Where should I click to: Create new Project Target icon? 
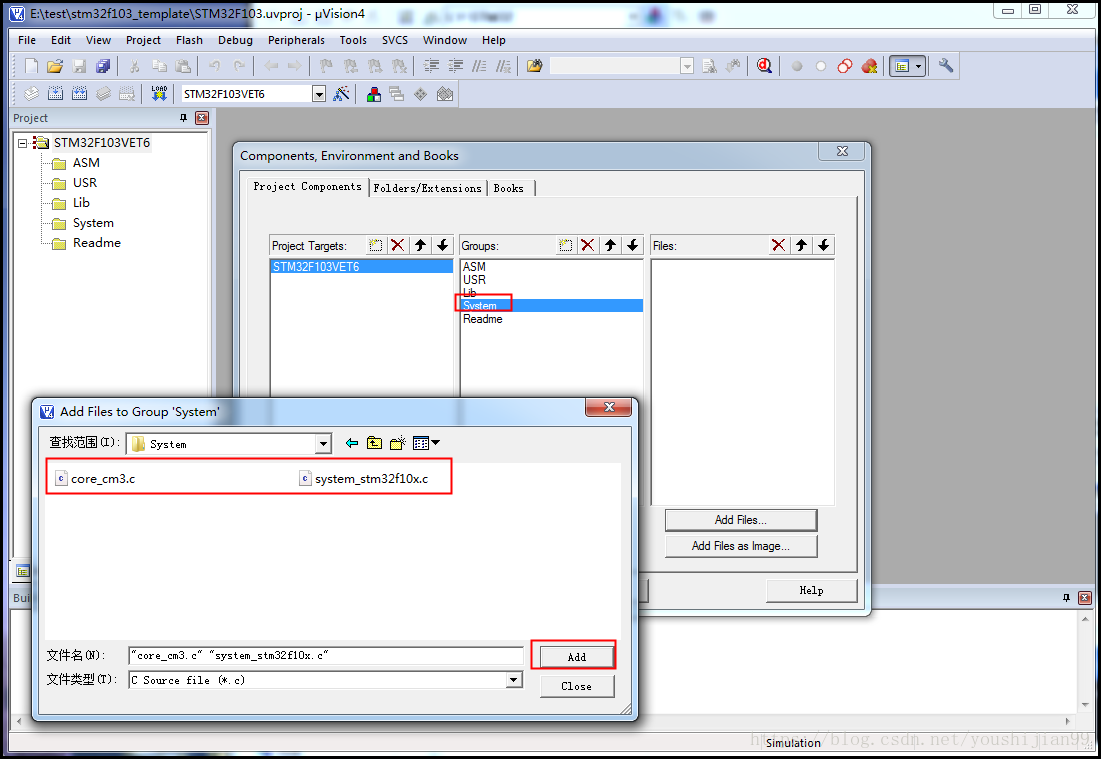click(x=376, y=245)
